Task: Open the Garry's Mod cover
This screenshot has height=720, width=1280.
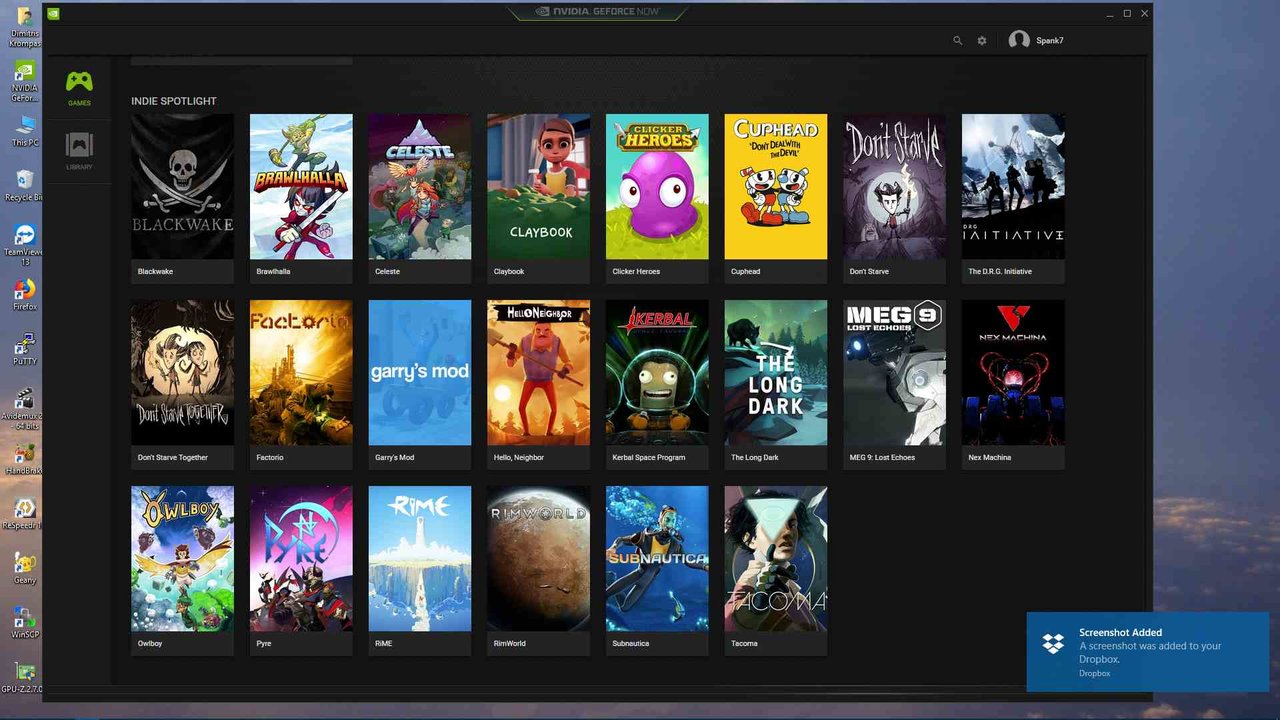Action: click(x=420, y=373)
